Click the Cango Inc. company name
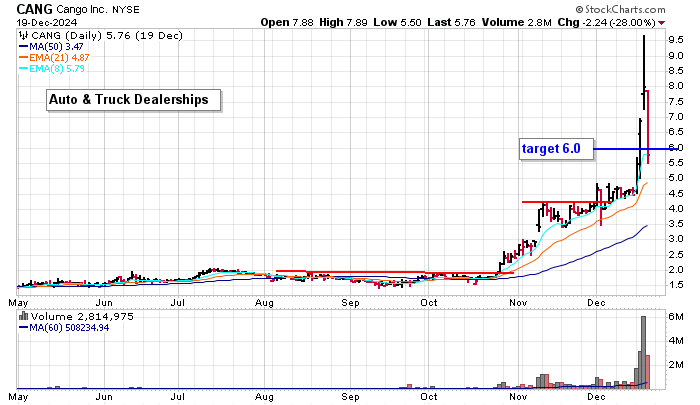The image size is (700, 405). [x=83, y=9]
